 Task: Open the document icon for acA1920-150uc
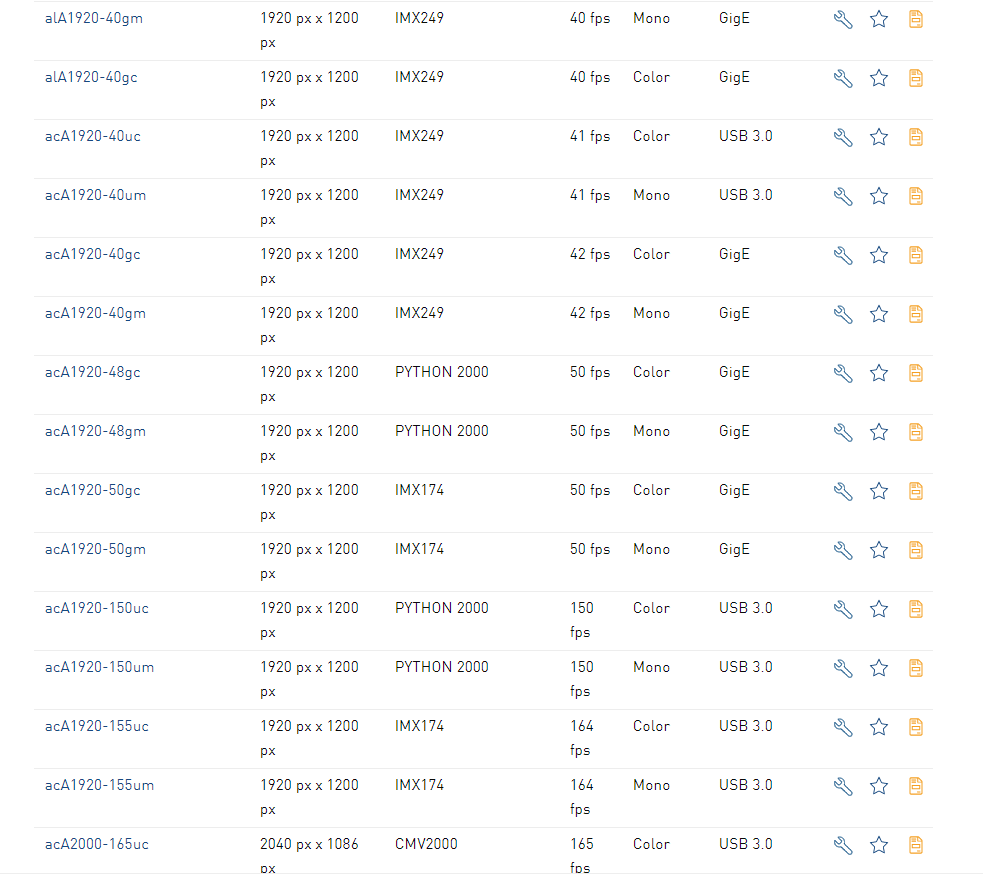click(915, 609)
